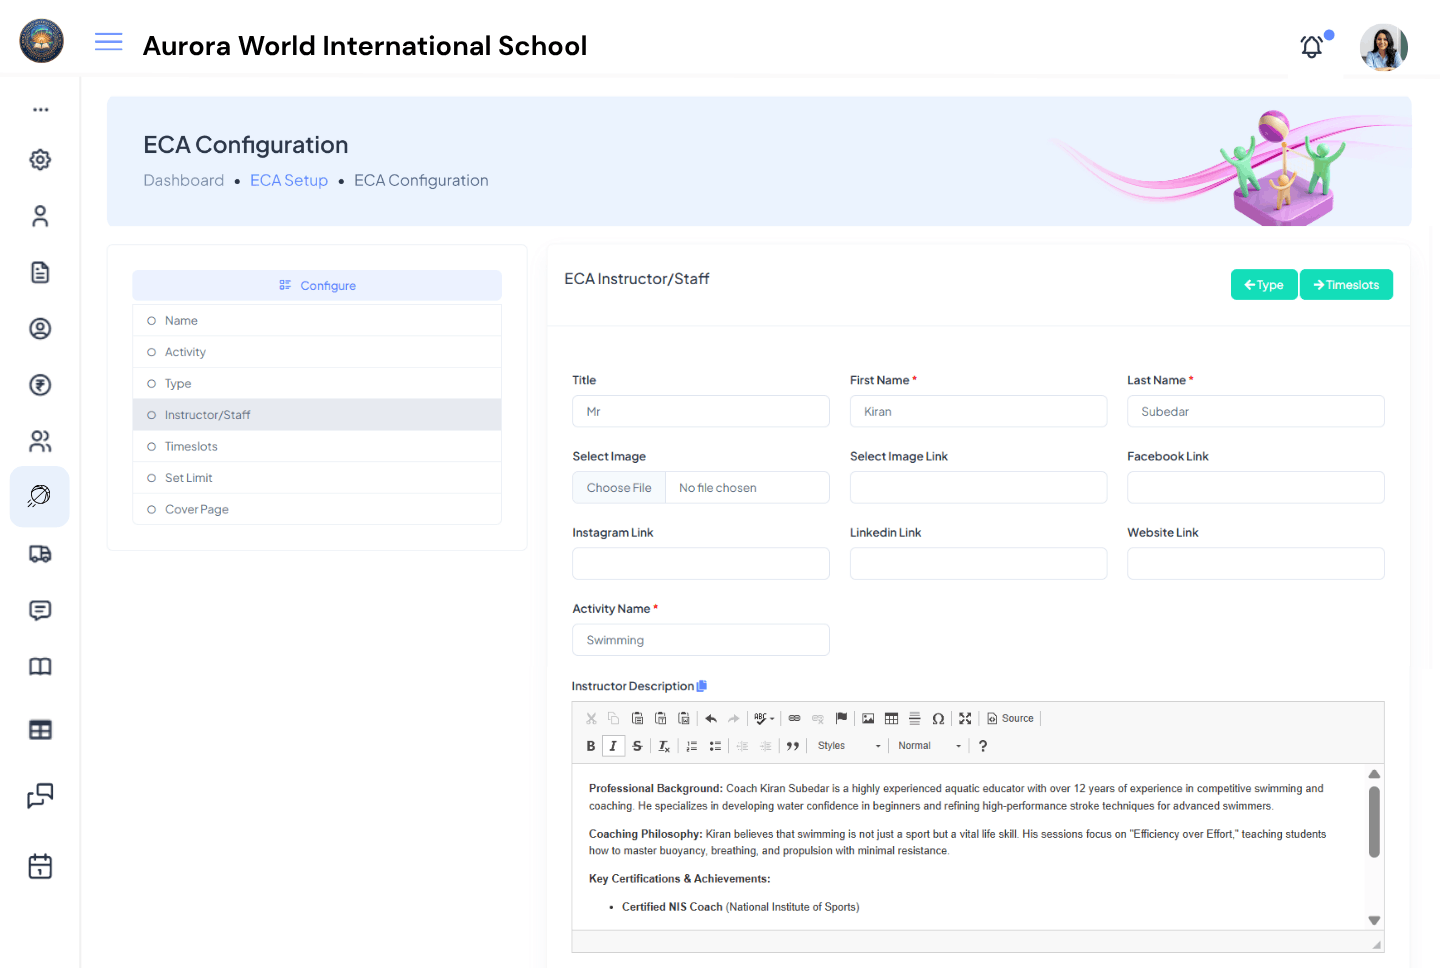1440x968 pixels.
Task: Maximize the description editor to fullscreen
Action: (964, 718)
